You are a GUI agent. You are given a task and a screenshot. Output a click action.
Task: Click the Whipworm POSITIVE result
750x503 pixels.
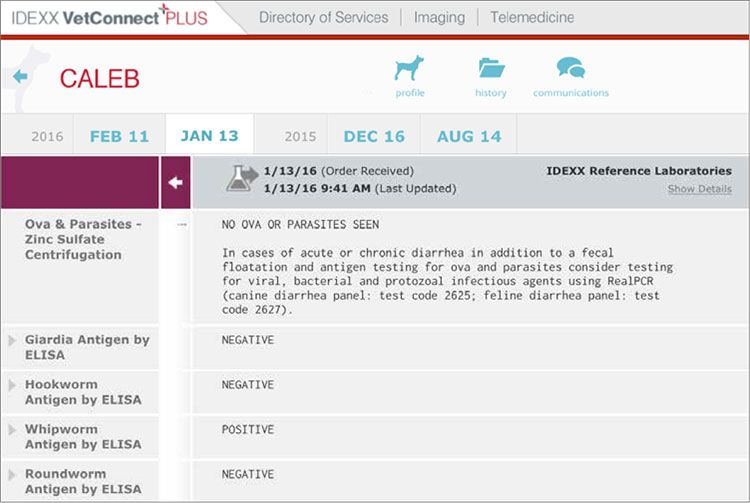tap(248, 429)
